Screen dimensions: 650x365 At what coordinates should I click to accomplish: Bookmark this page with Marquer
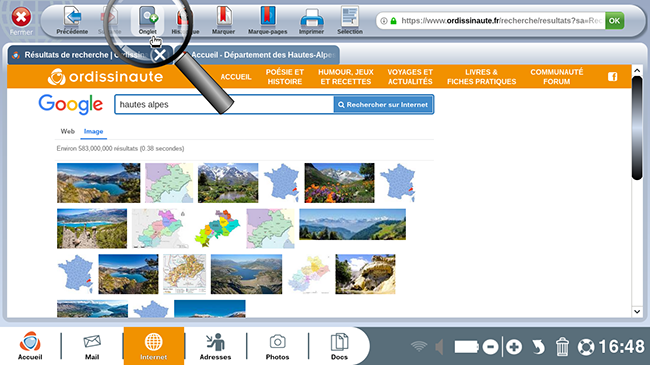pos(223,20)
